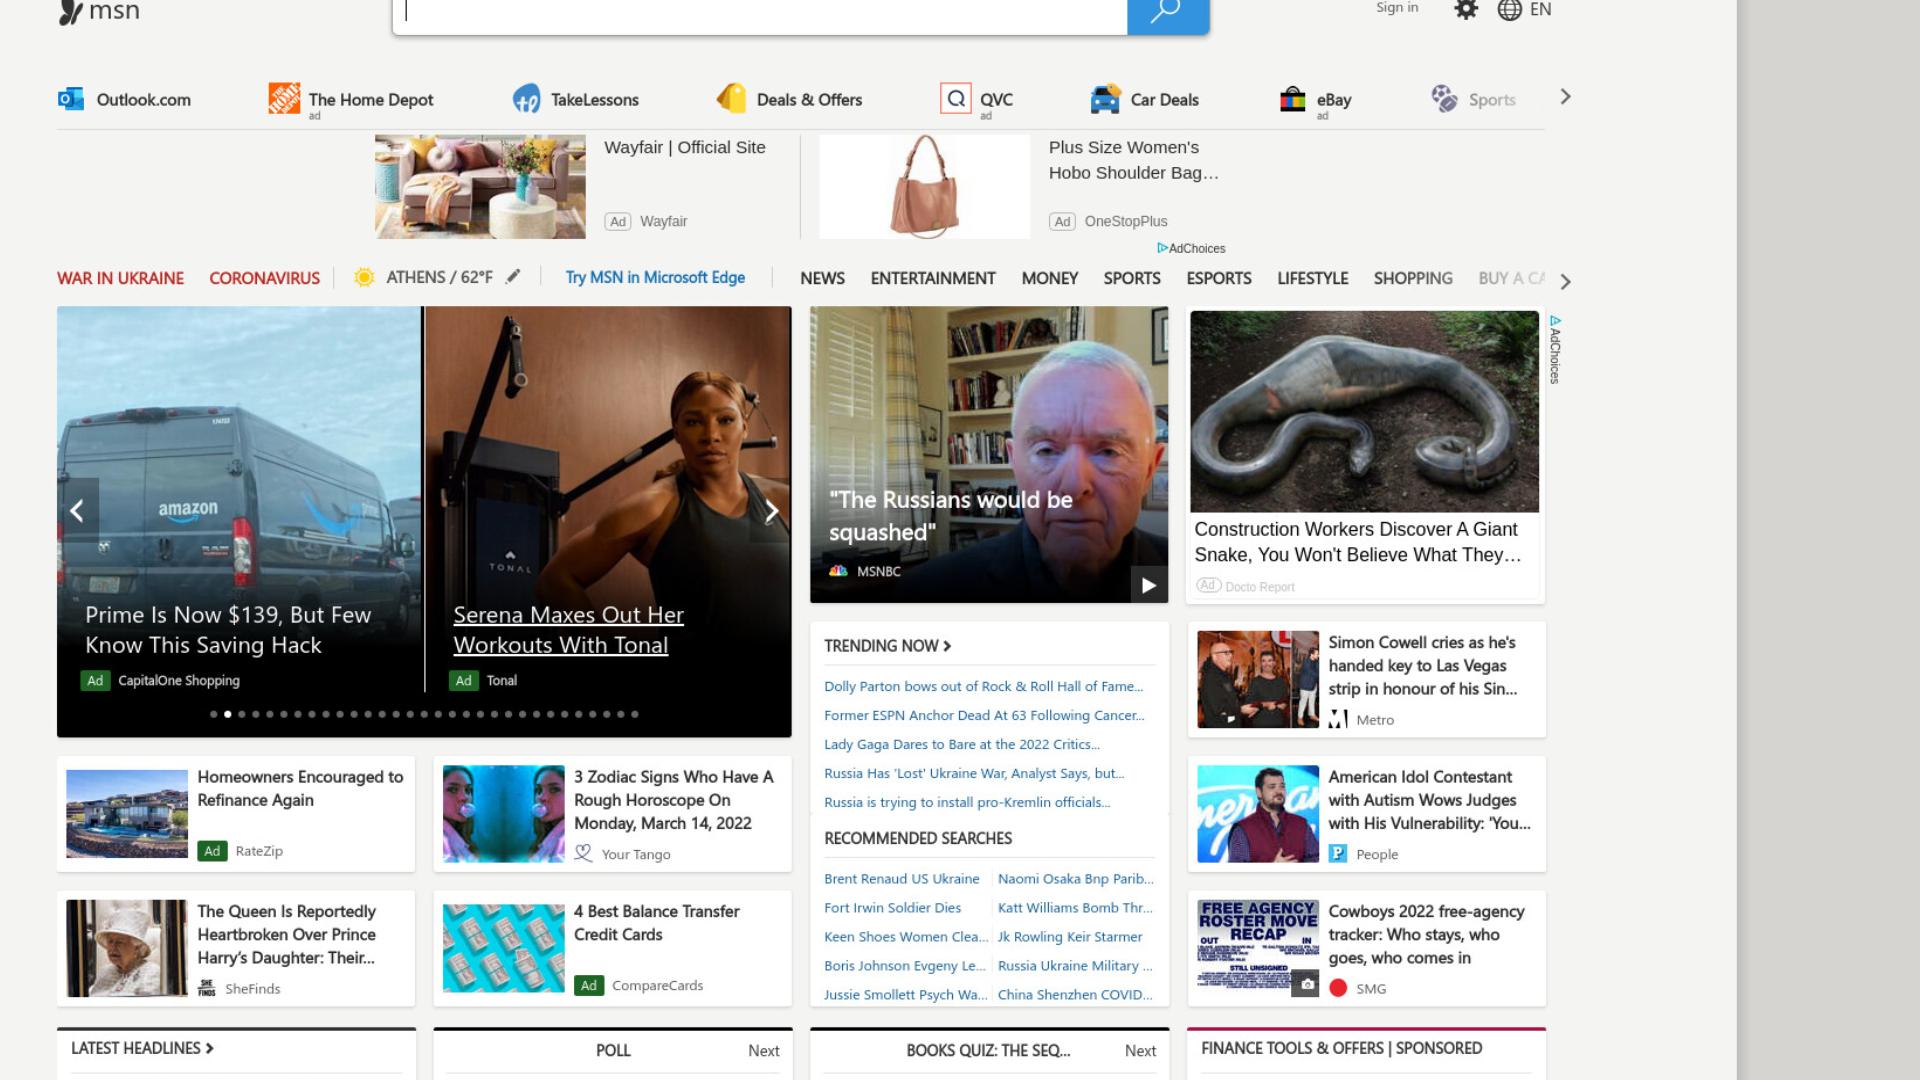The image size is (1920, 1080).
Task: Click Next in the POLL card
Action: pos(763,1051)
